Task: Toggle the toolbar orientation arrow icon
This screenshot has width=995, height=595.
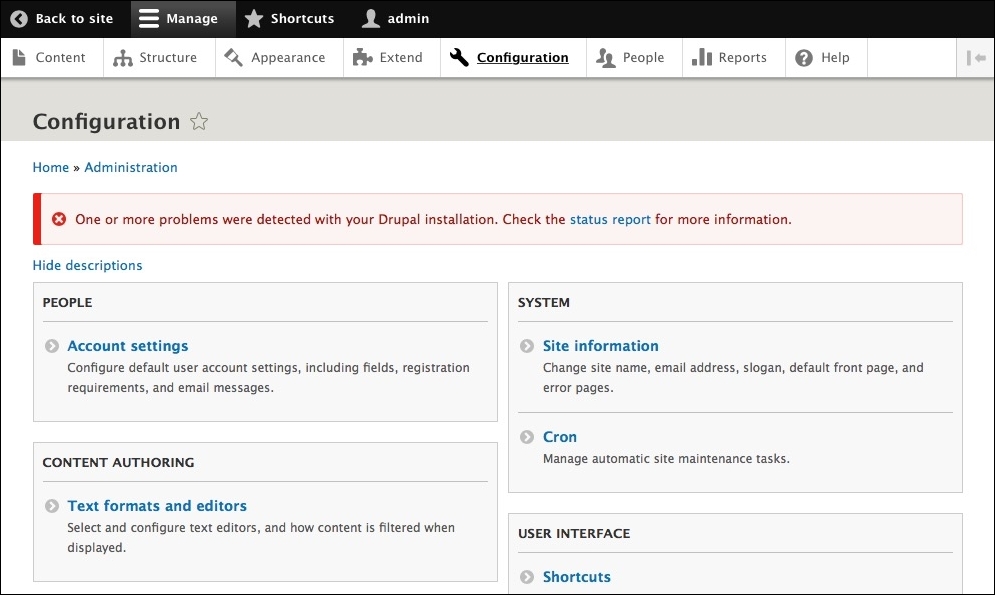Action: (976, 58)
